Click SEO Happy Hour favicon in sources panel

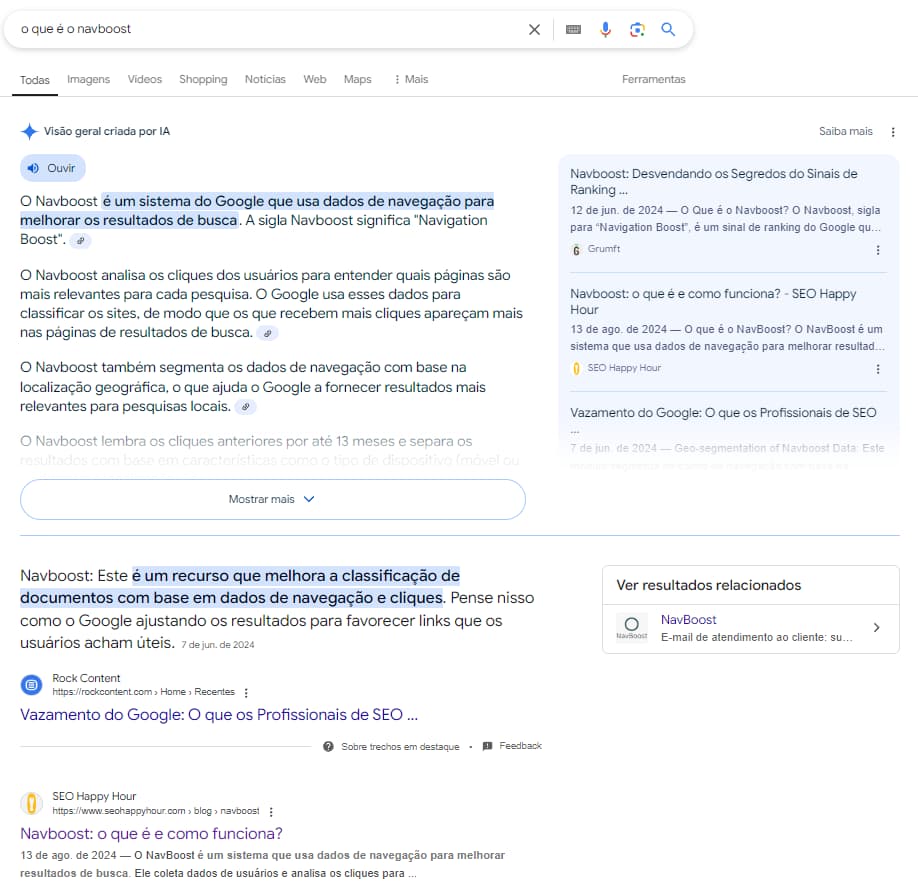click(x=576, y=368)
